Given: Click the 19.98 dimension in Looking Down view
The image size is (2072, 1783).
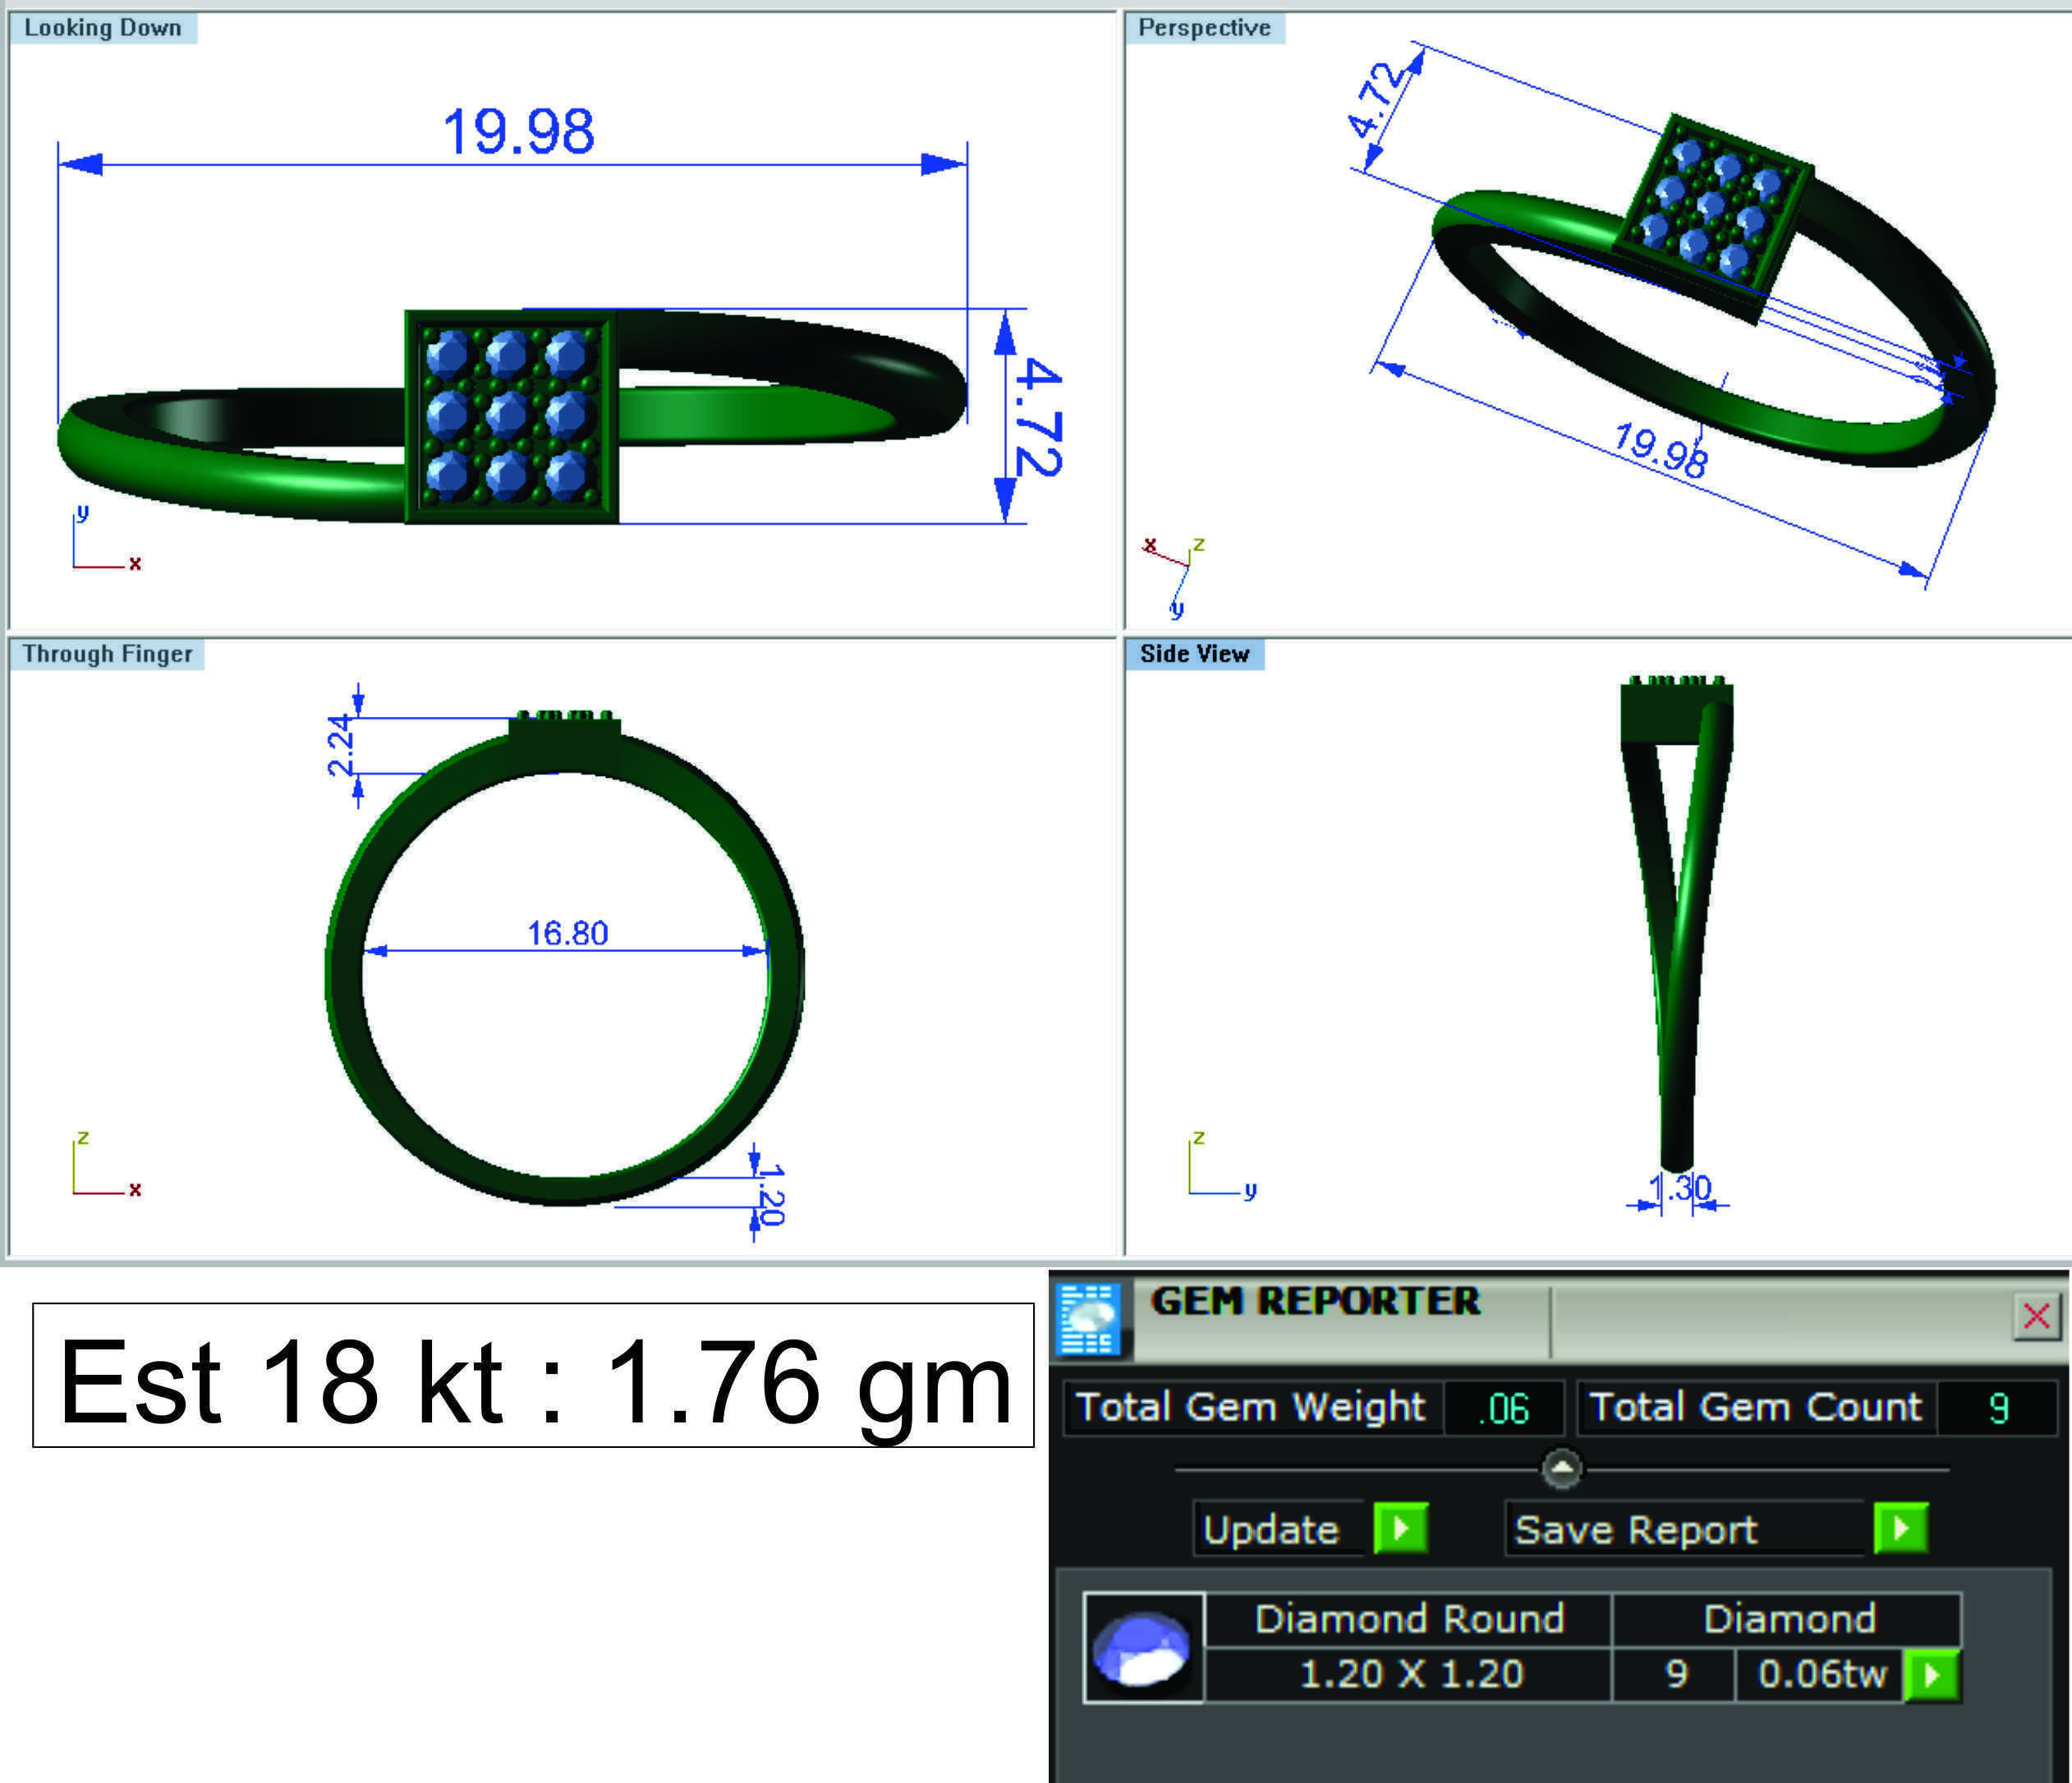Looking at the screenshot, I should pyautogui.click(x=518, y=132).
